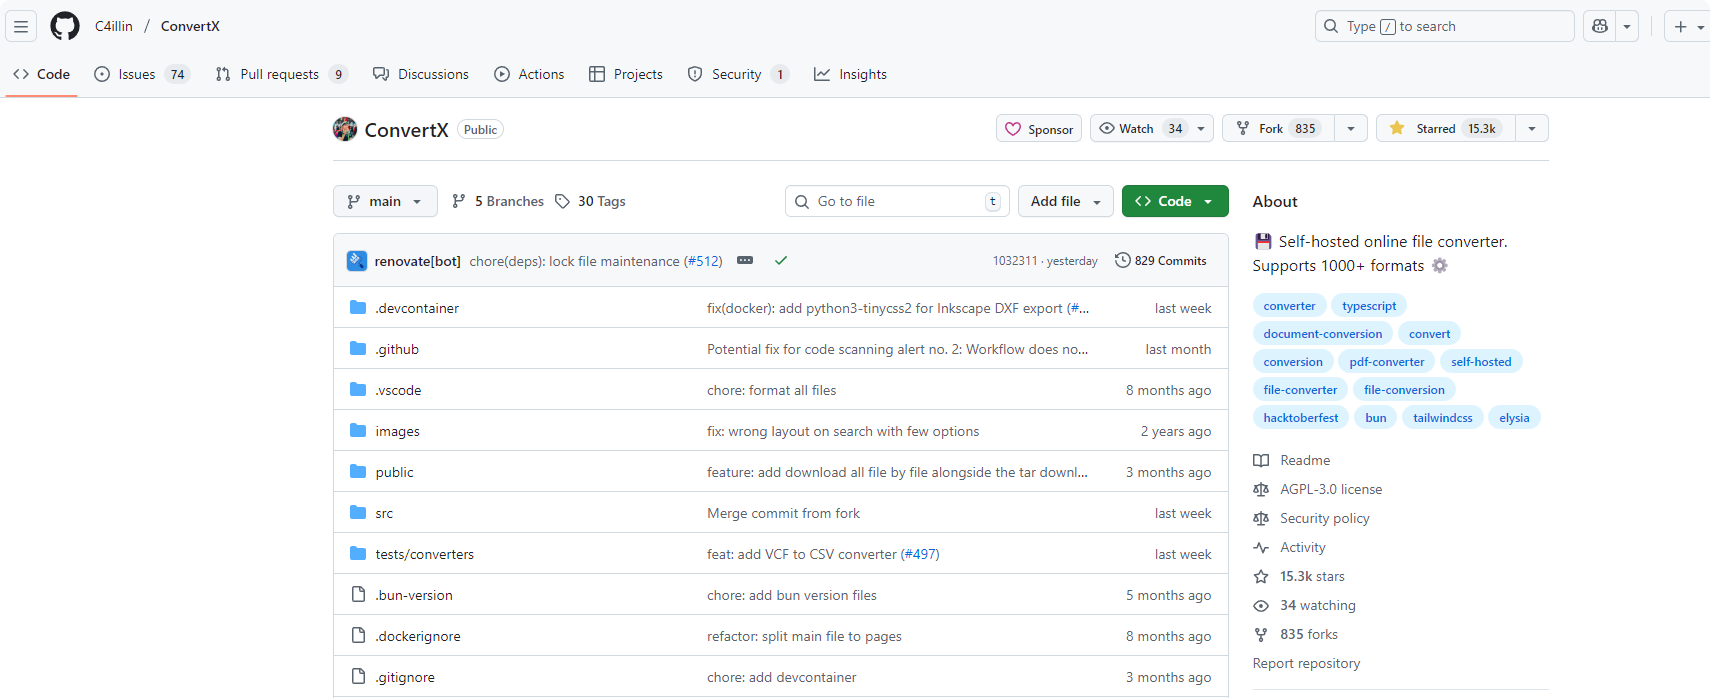Open the .gitignore file

click(405, 677)
